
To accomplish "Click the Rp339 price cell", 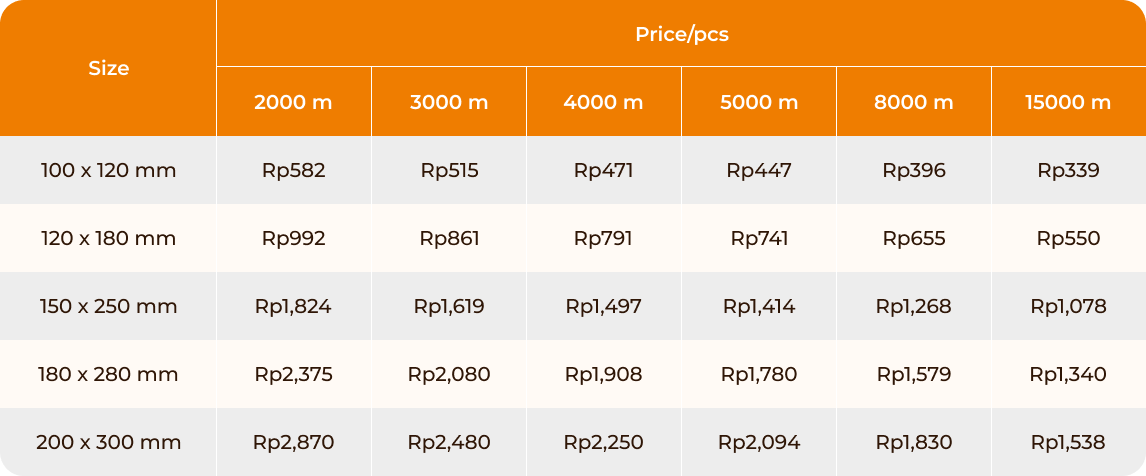I will [x=1069, y=170].
